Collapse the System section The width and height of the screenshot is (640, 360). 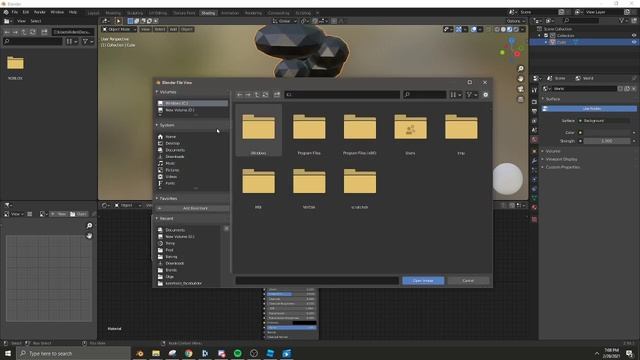pyautogui.click(x=157, y=125)
